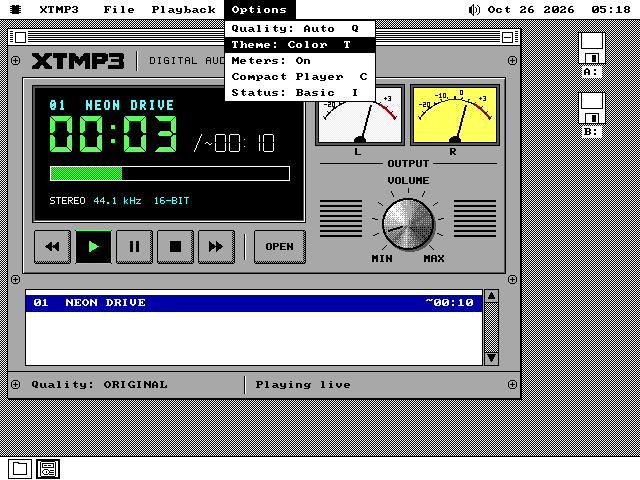Image resolution: width=640 pixels, height=480 pixels.
Task: Click the date Oct 26 2026 in menu bar
Action: 531,9
